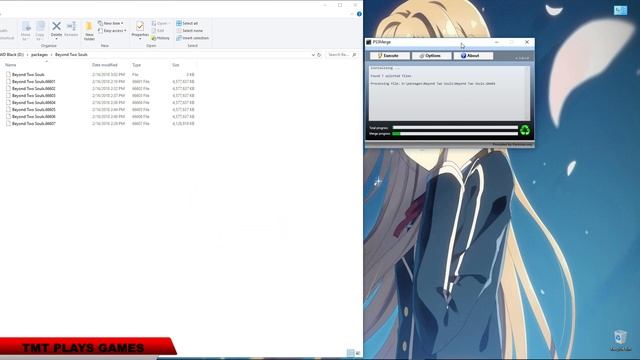This screenshot has height=360, width=640.
Task: Sort by the Name column header
Action: [x=11, y=65]
